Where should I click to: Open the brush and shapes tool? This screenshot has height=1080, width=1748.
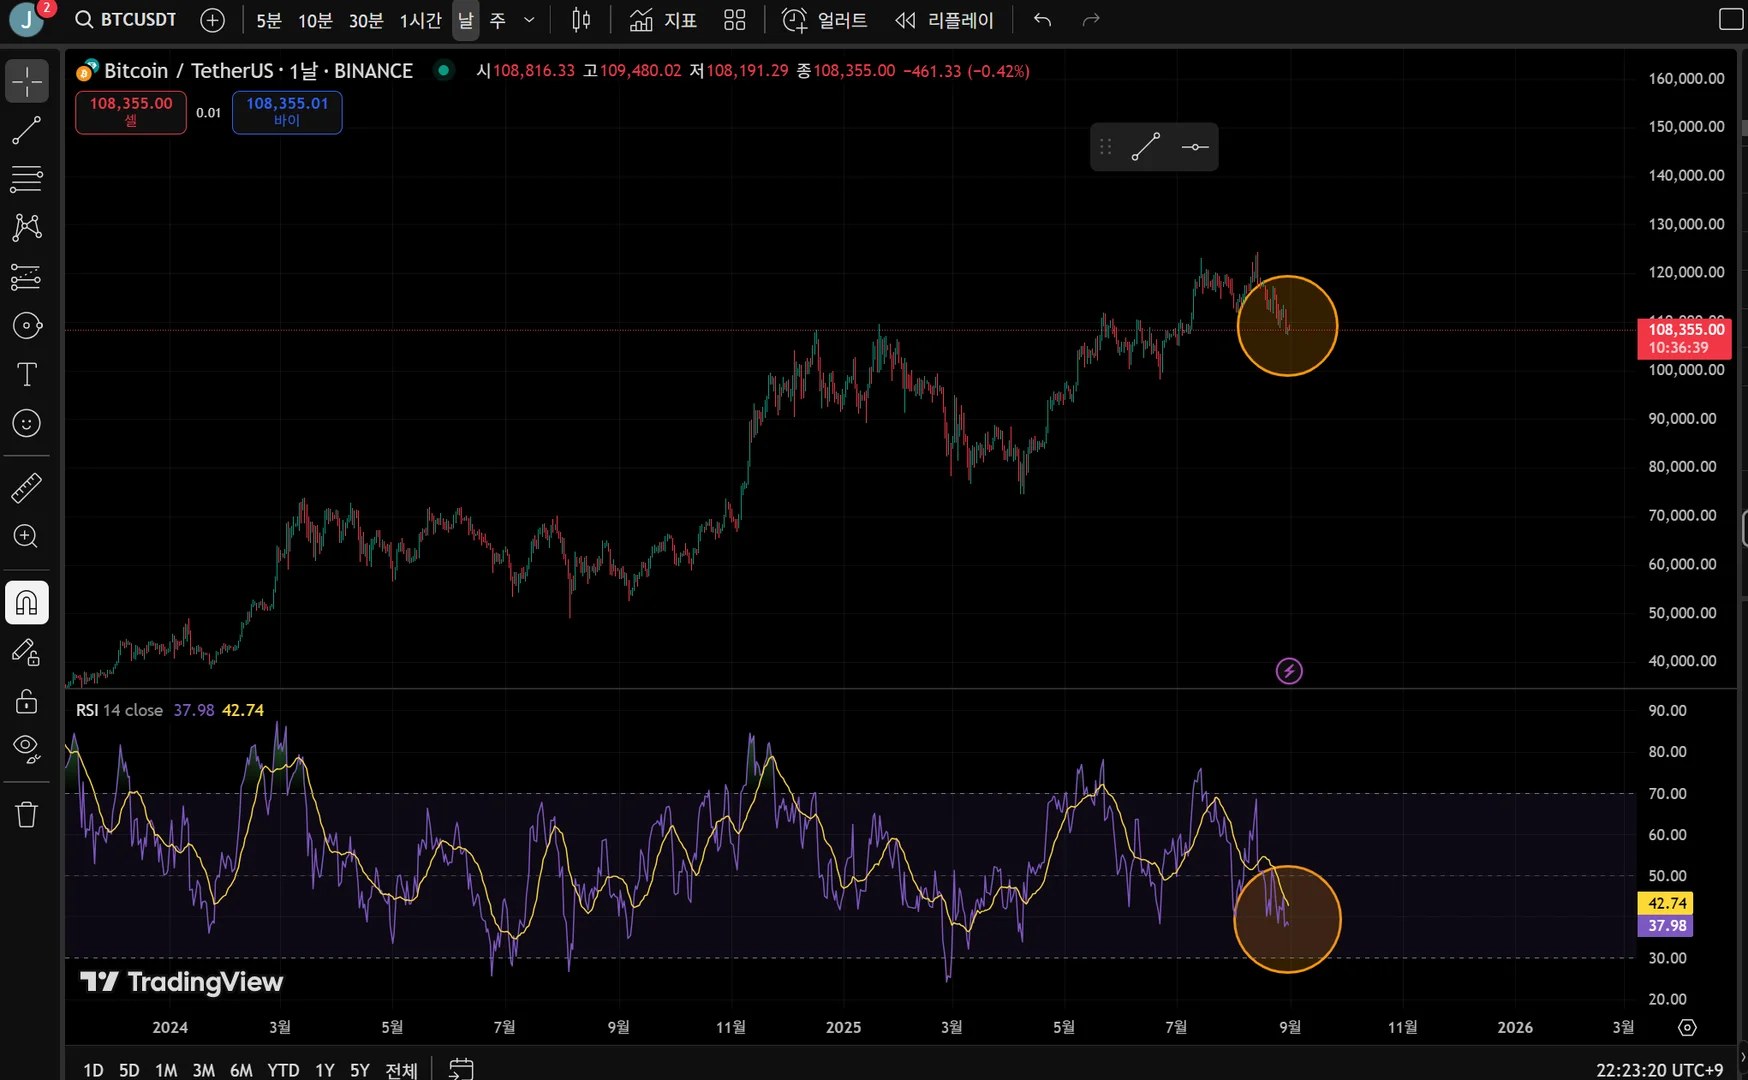[x=27, y=326]
